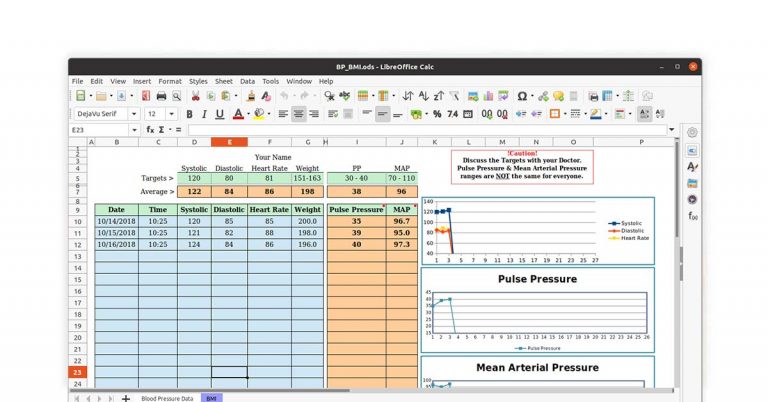Image resolution: width=768 pixels, height=402 pixels.
Task: Toggle Align Top vertical alignment
Action: point(367,114)
